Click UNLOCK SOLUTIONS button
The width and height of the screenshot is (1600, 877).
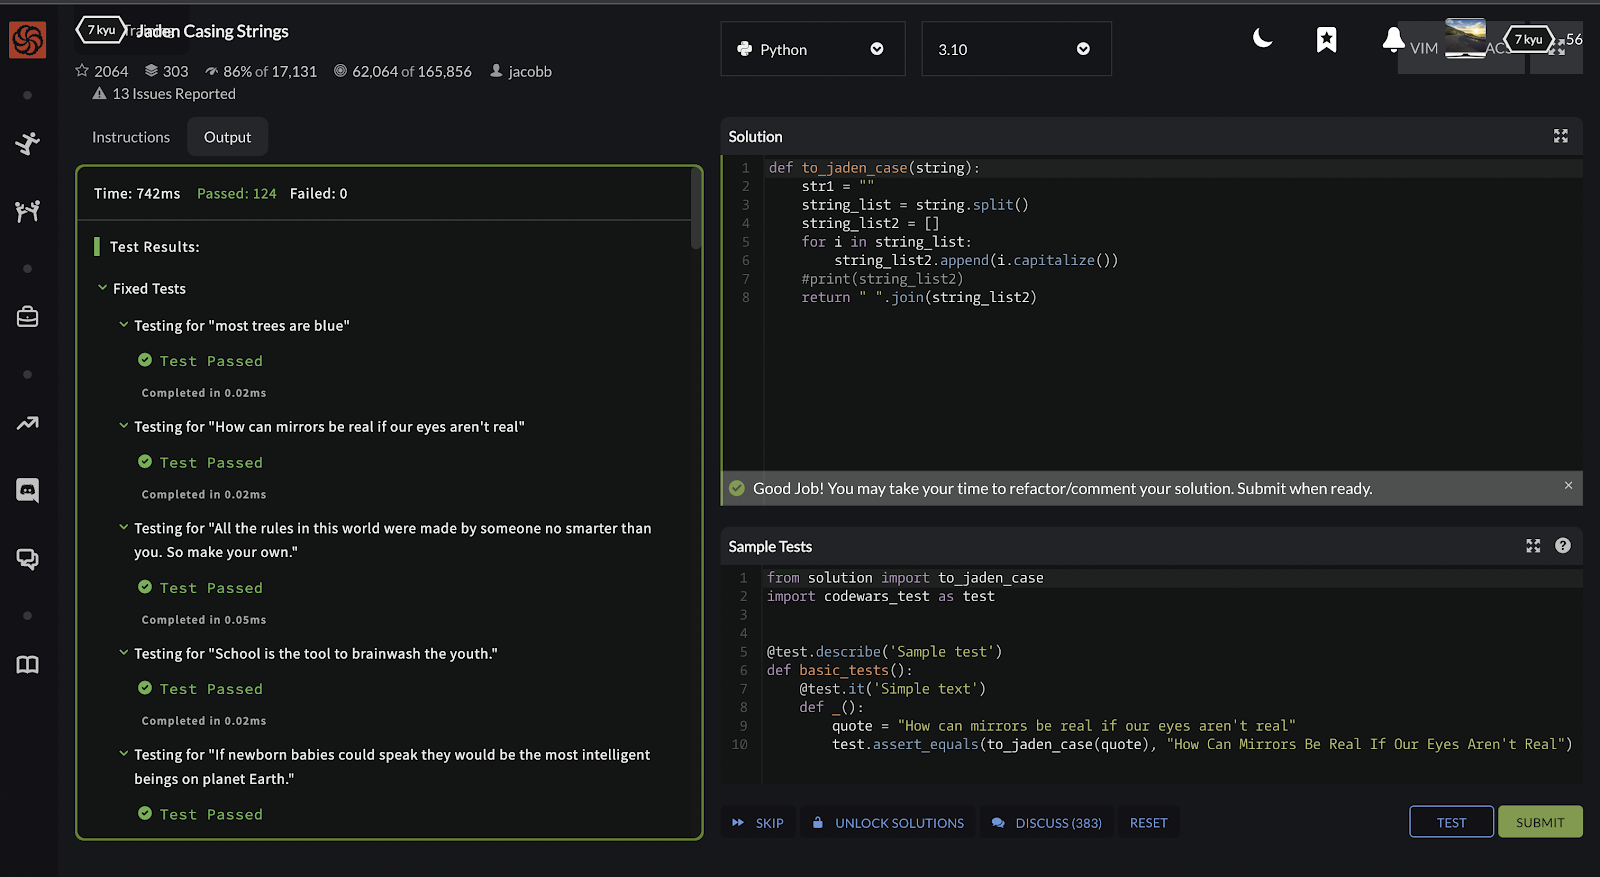pyautogui.click(x=888, y=823)
